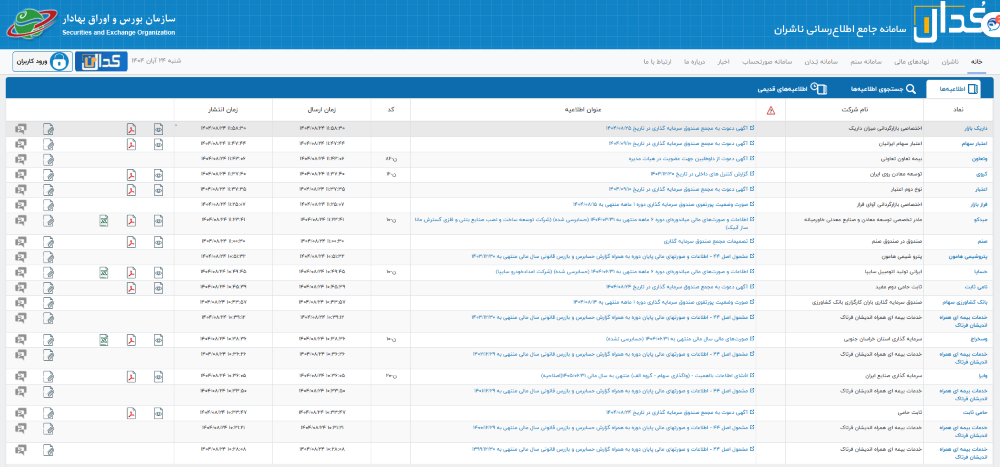This screenshot has height=467, width=1000.
Task: Open the PDF icon in میدکو row
Action: [130, 220]
